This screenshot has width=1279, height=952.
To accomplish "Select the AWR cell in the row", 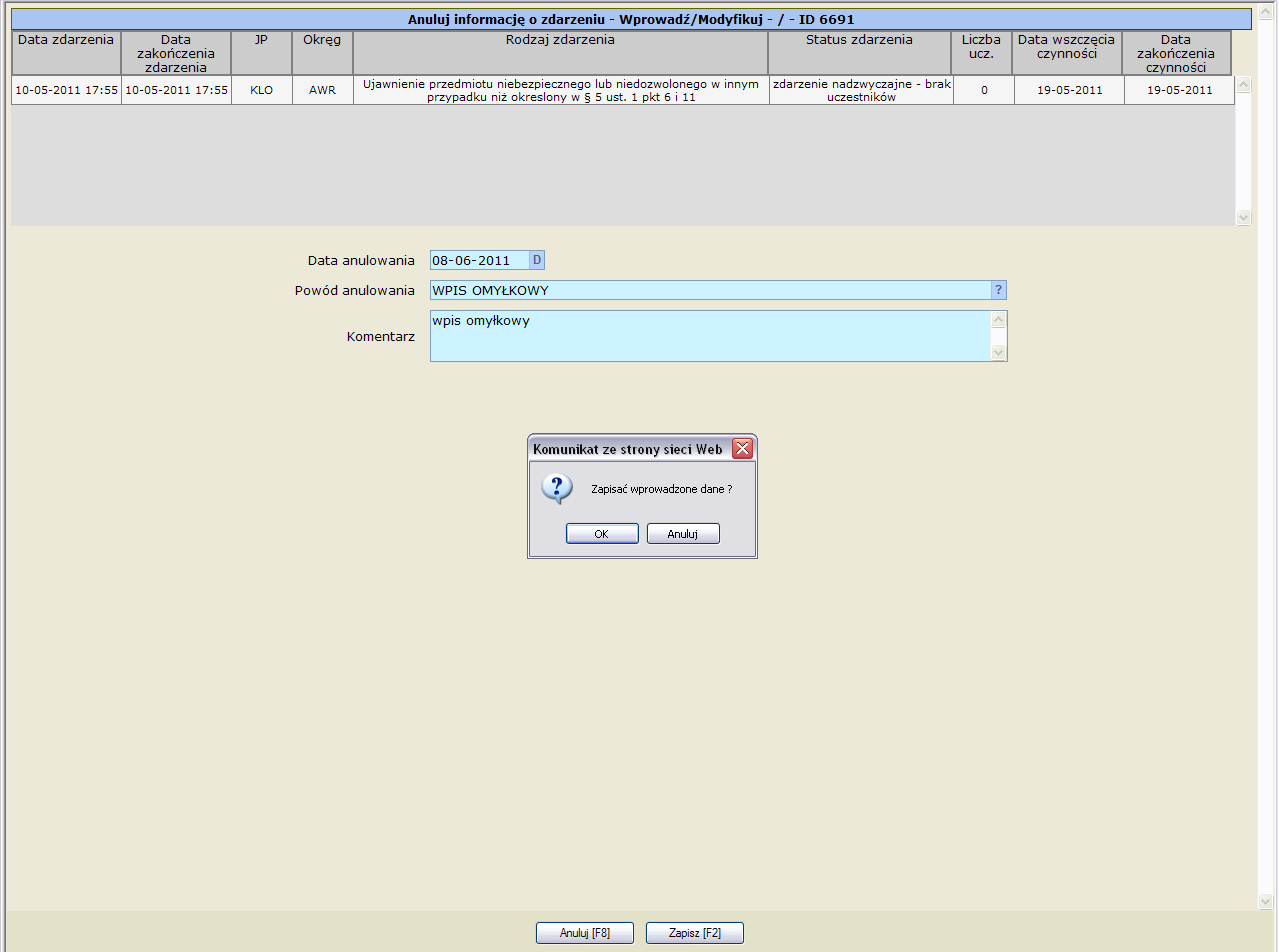I will coord(322,90).
